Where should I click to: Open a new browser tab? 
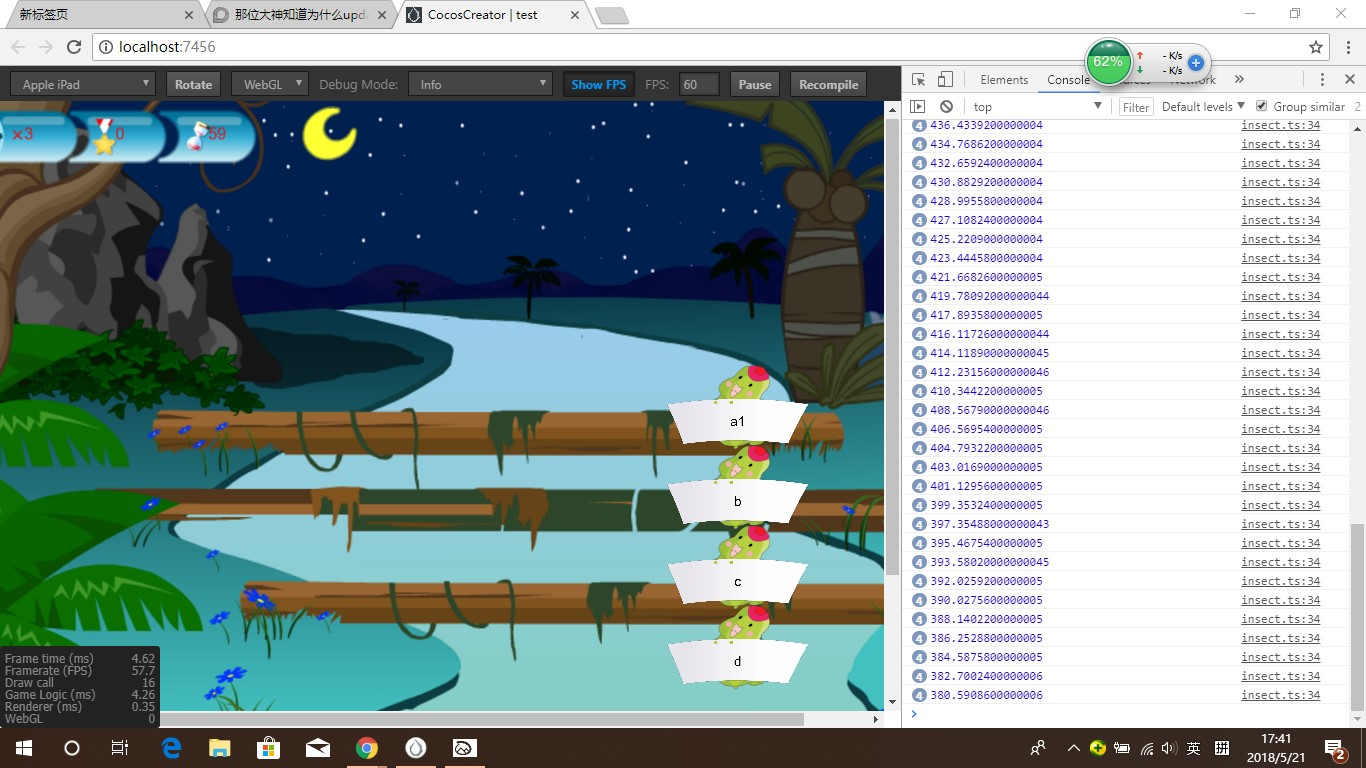612,16
